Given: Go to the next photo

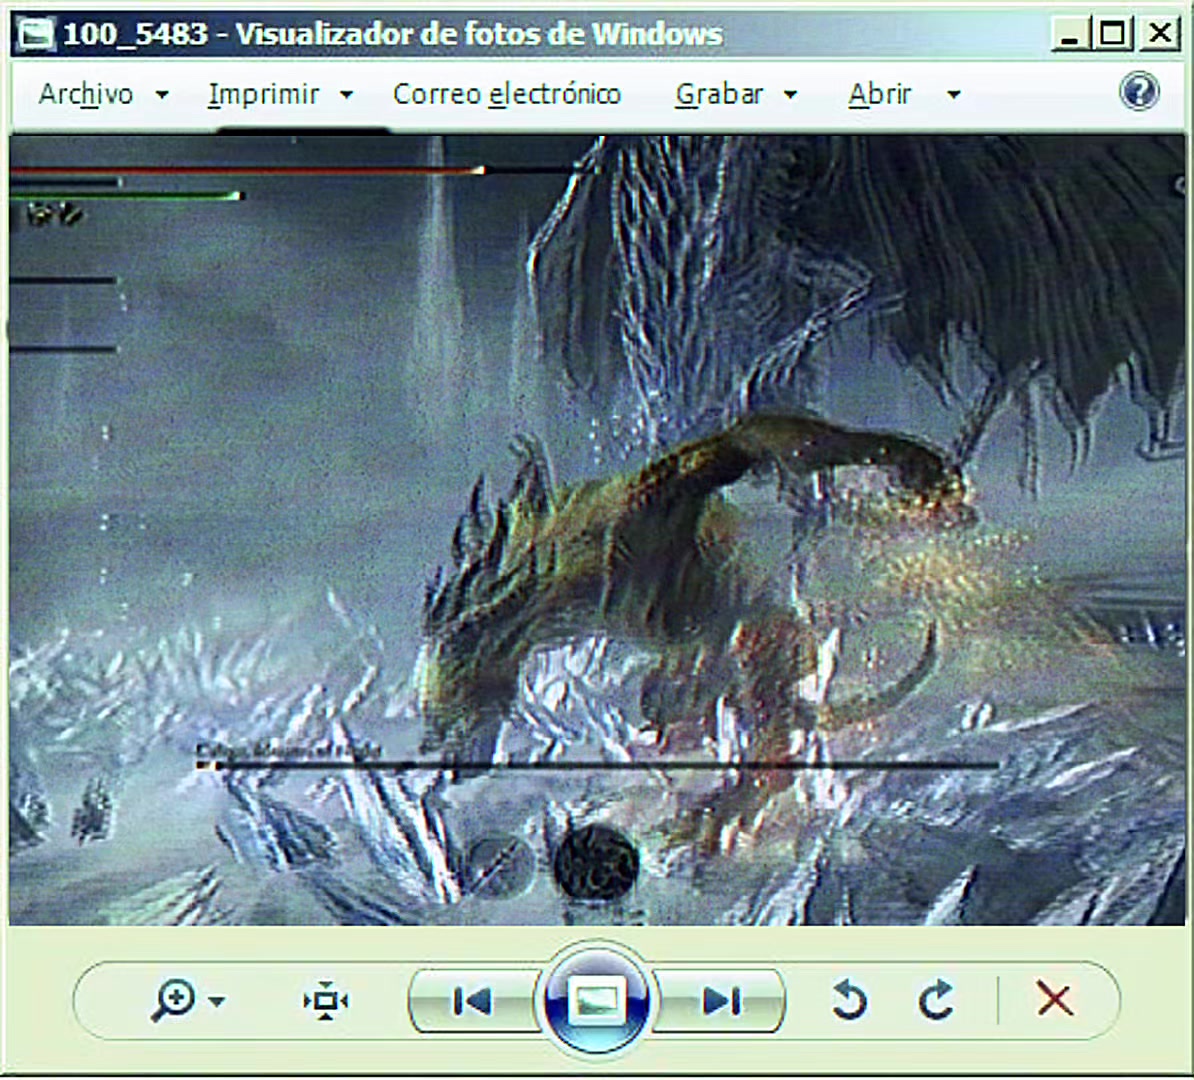Looking at the screenshot, I should (720, 1002).
